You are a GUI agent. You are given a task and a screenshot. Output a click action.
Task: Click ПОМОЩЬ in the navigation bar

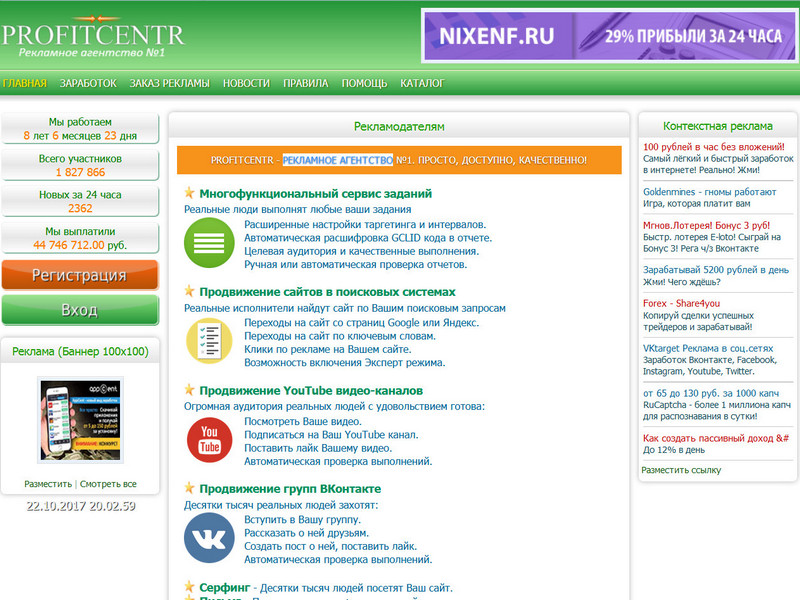click(364, 83)
